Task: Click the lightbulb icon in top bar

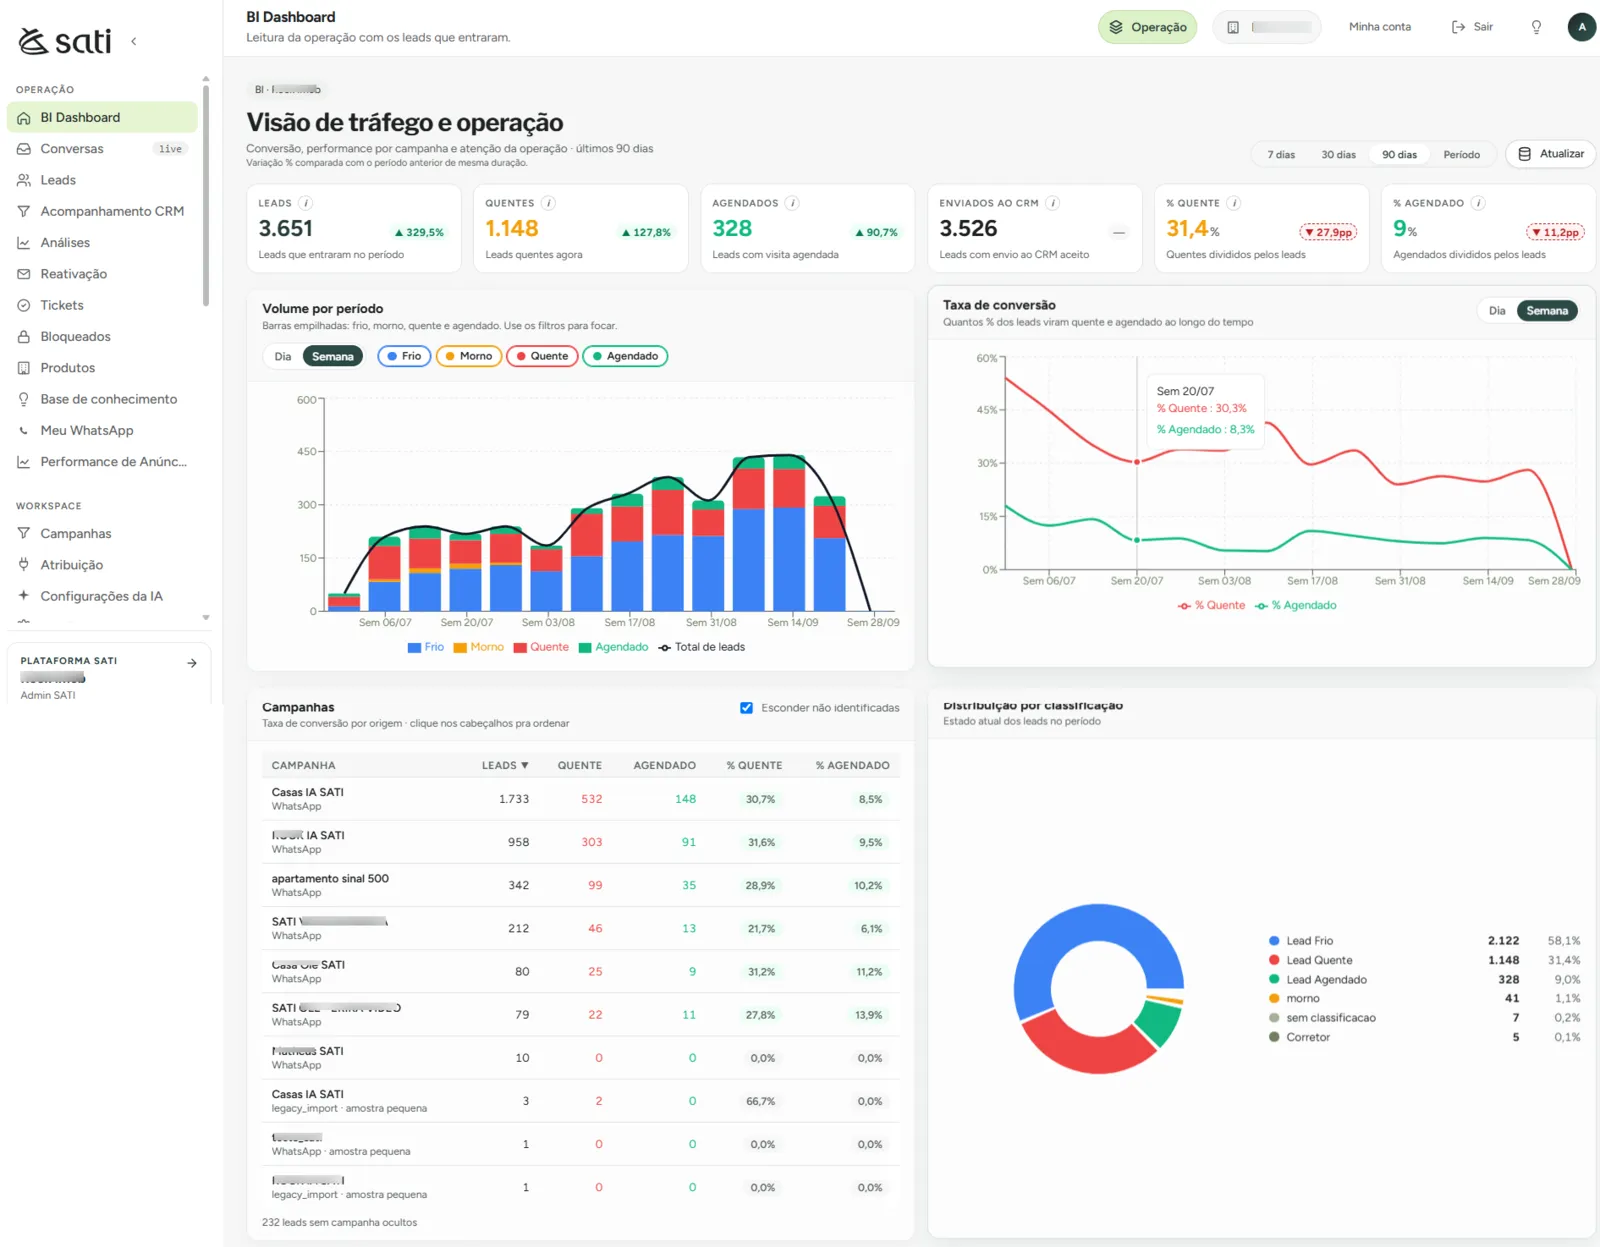Action: click(x=1536, y=27)
